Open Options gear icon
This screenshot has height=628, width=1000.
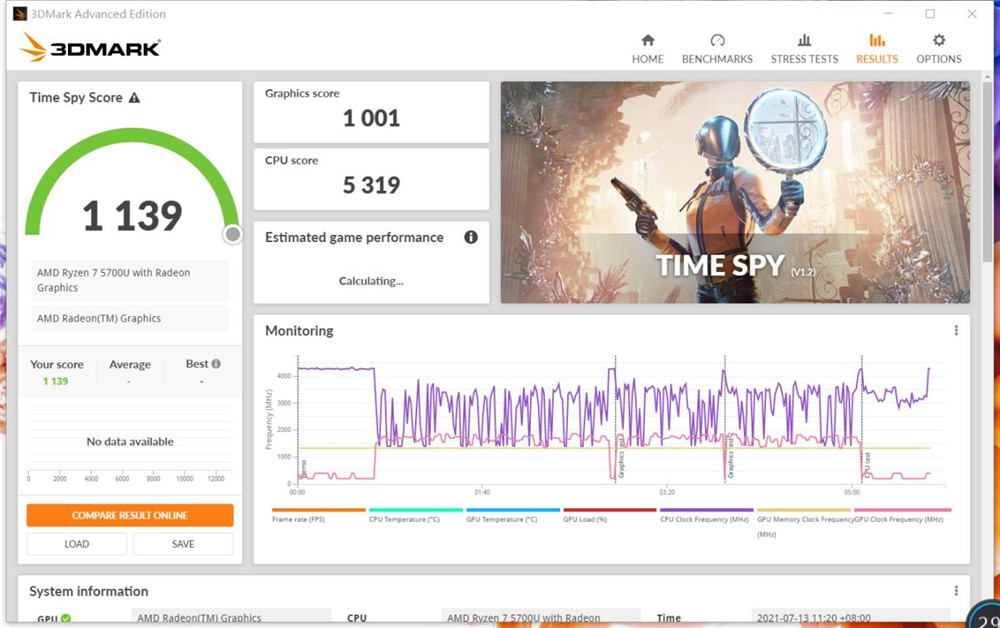pos(938,41)
